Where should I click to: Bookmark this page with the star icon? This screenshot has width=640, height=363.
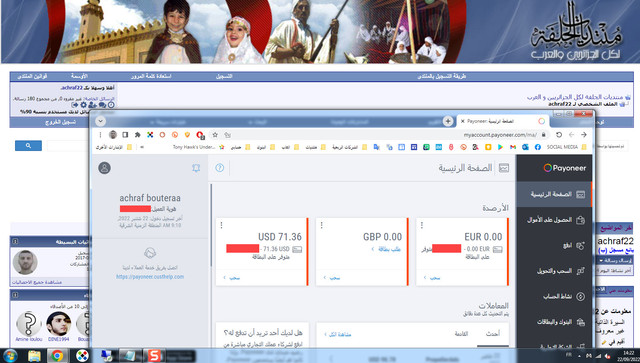(215, 135)
